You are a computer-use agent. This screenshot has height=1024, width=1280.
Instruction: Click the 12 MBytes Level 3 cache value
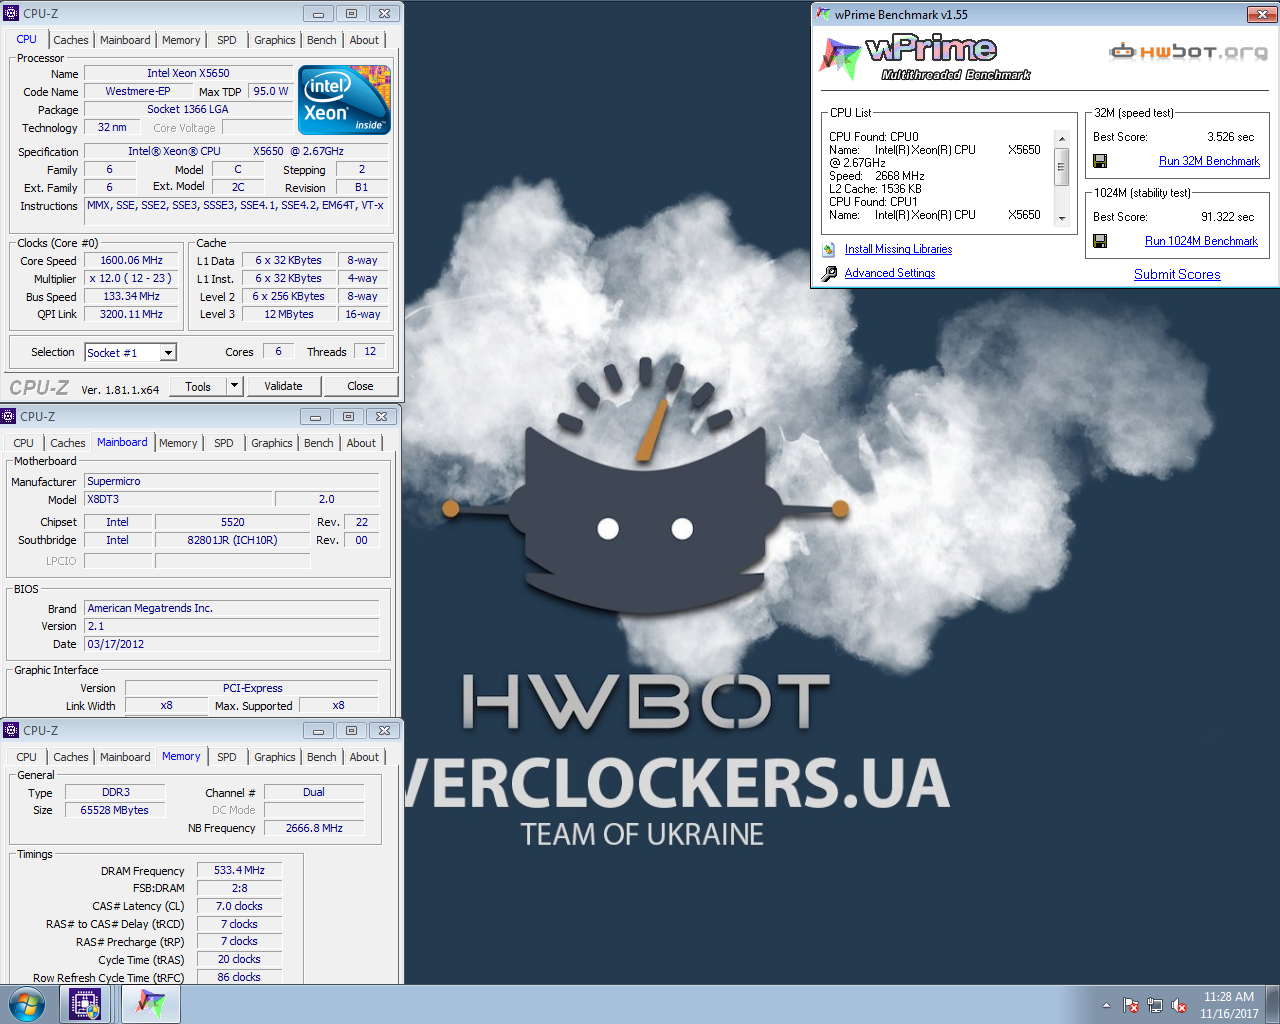289,314
